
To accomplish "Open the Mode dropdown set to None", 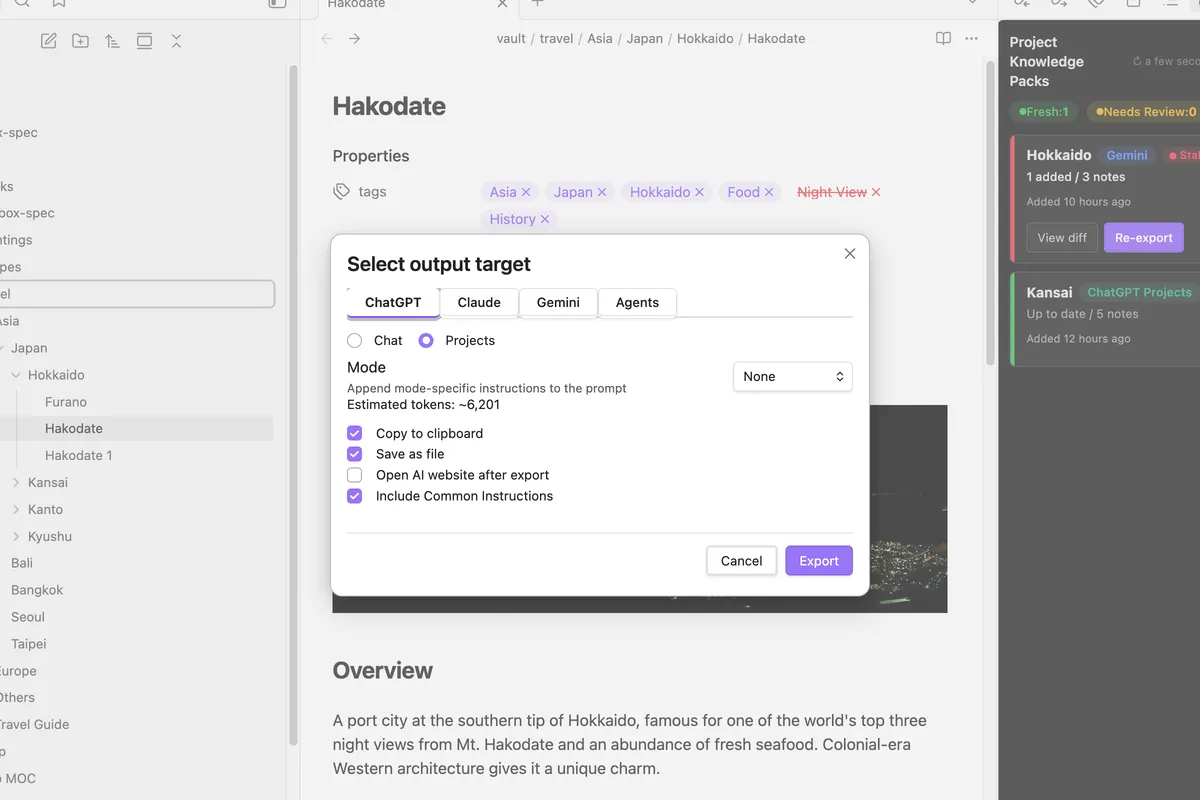I will pyautogui.click(x=793, y=377).
